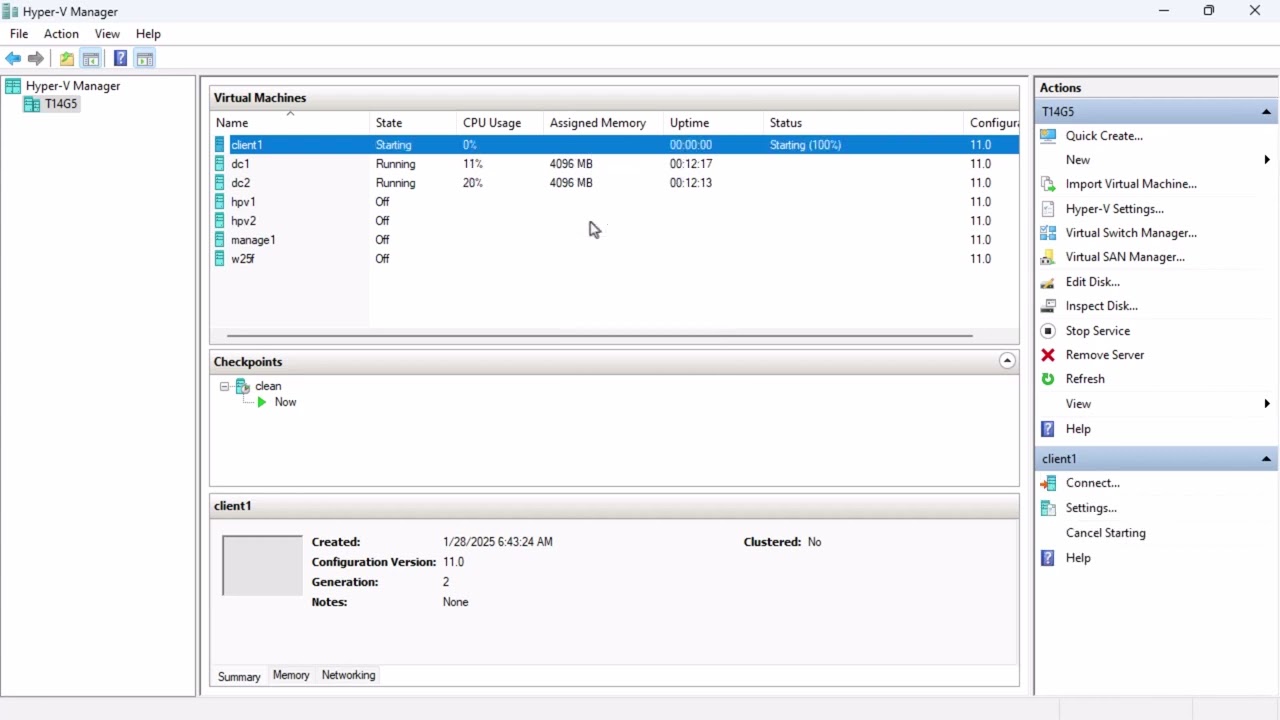Click the Edit Disk icon
Screen dimensions: 1280x720
tap(1048, 282)
